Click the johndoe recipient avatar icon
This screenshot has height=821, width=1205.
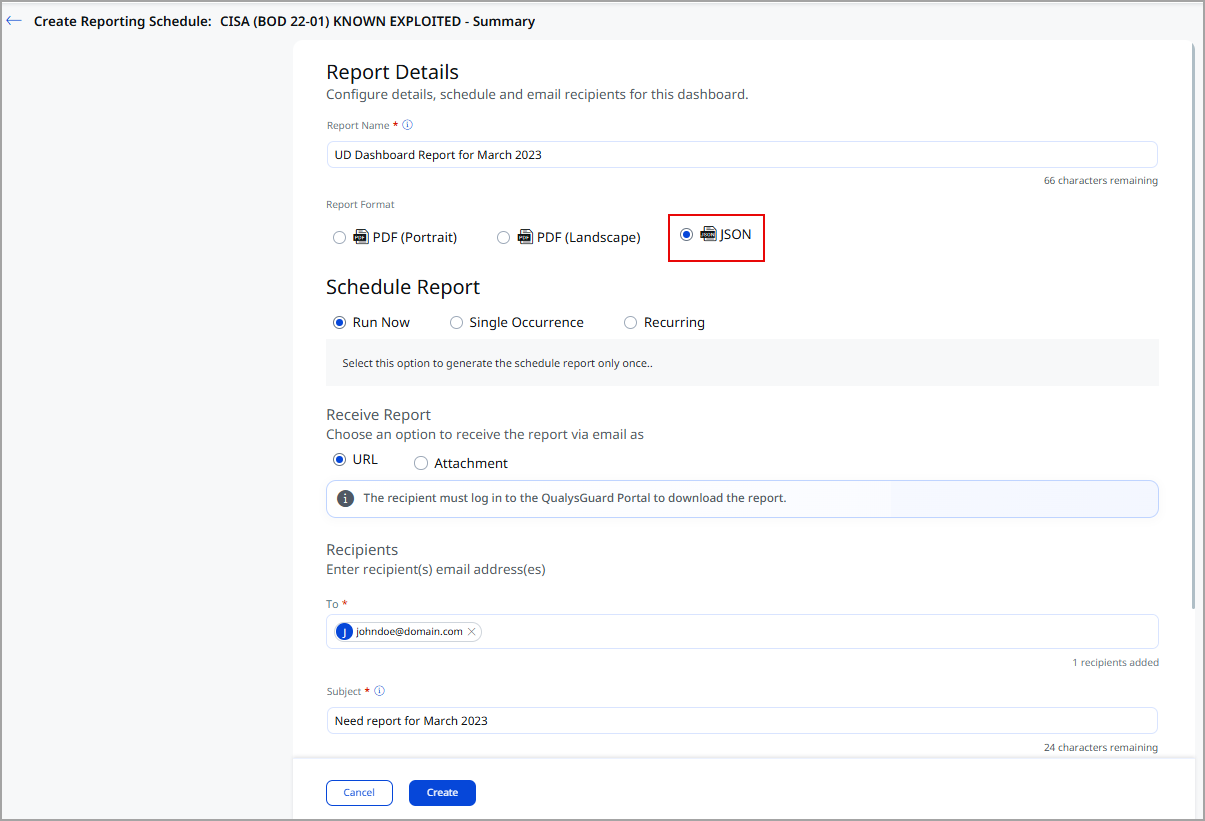[x=345, y=632]
